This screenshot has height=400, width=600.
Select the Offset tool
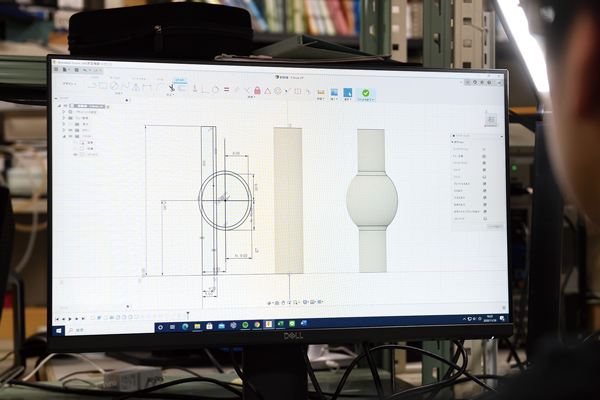point(182,88)
